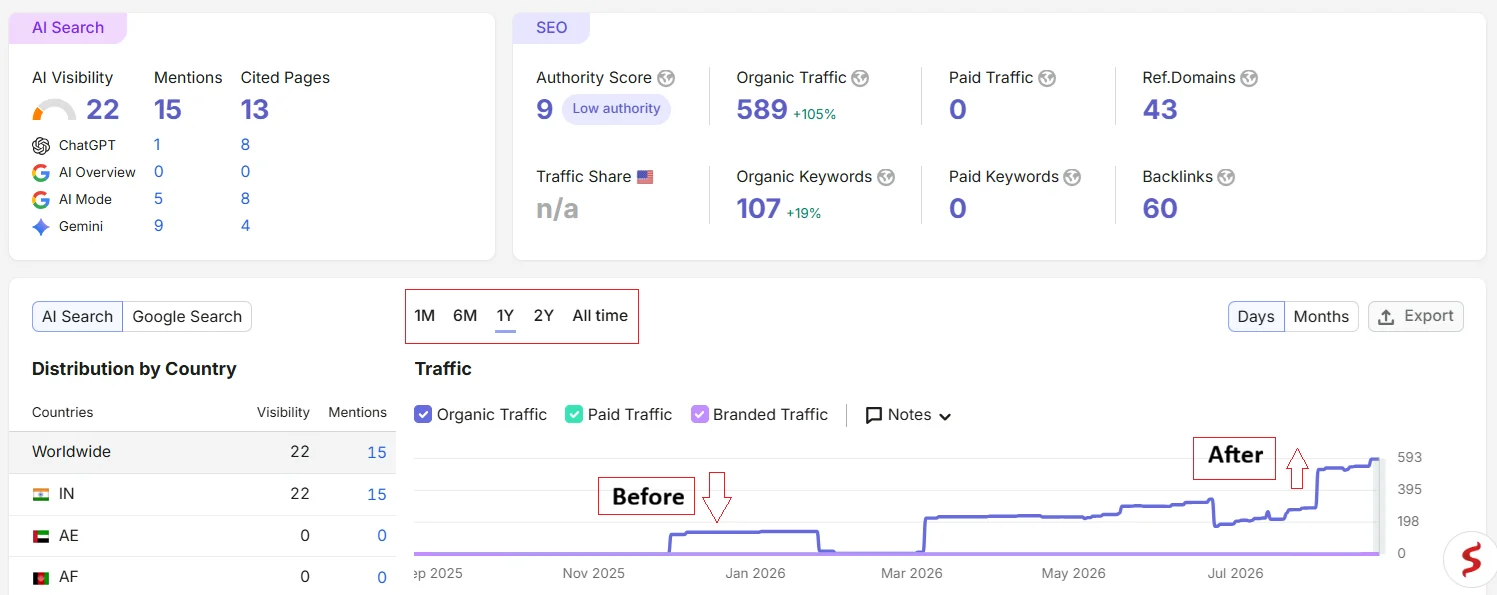This screenshot has height=595, width=1497.
Task: Select the 6M time range
Action: click(465, 316)
